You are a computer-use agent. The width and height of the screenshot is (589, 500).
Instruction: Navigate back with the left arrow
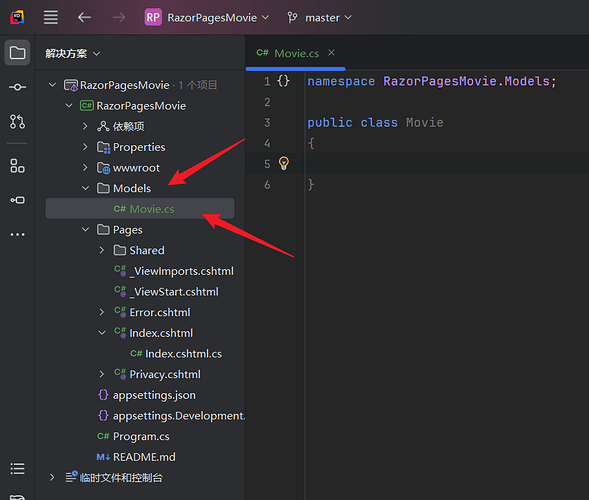85,17
